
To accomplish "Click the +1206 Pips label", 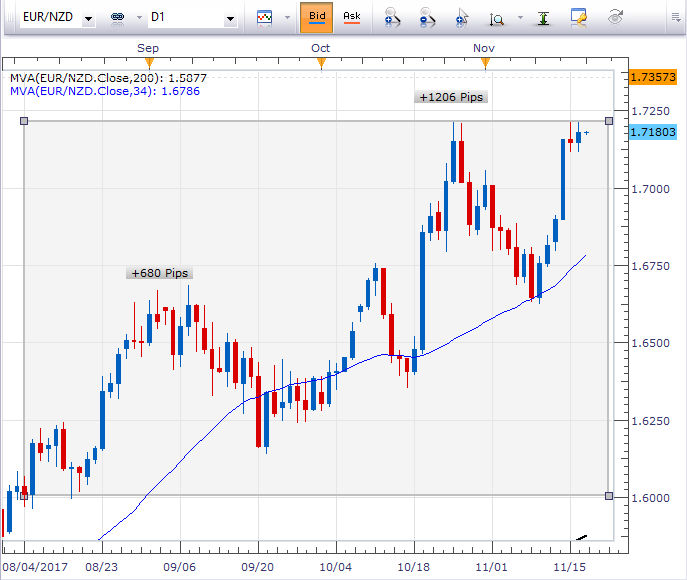I will click(x=451, y=97).
